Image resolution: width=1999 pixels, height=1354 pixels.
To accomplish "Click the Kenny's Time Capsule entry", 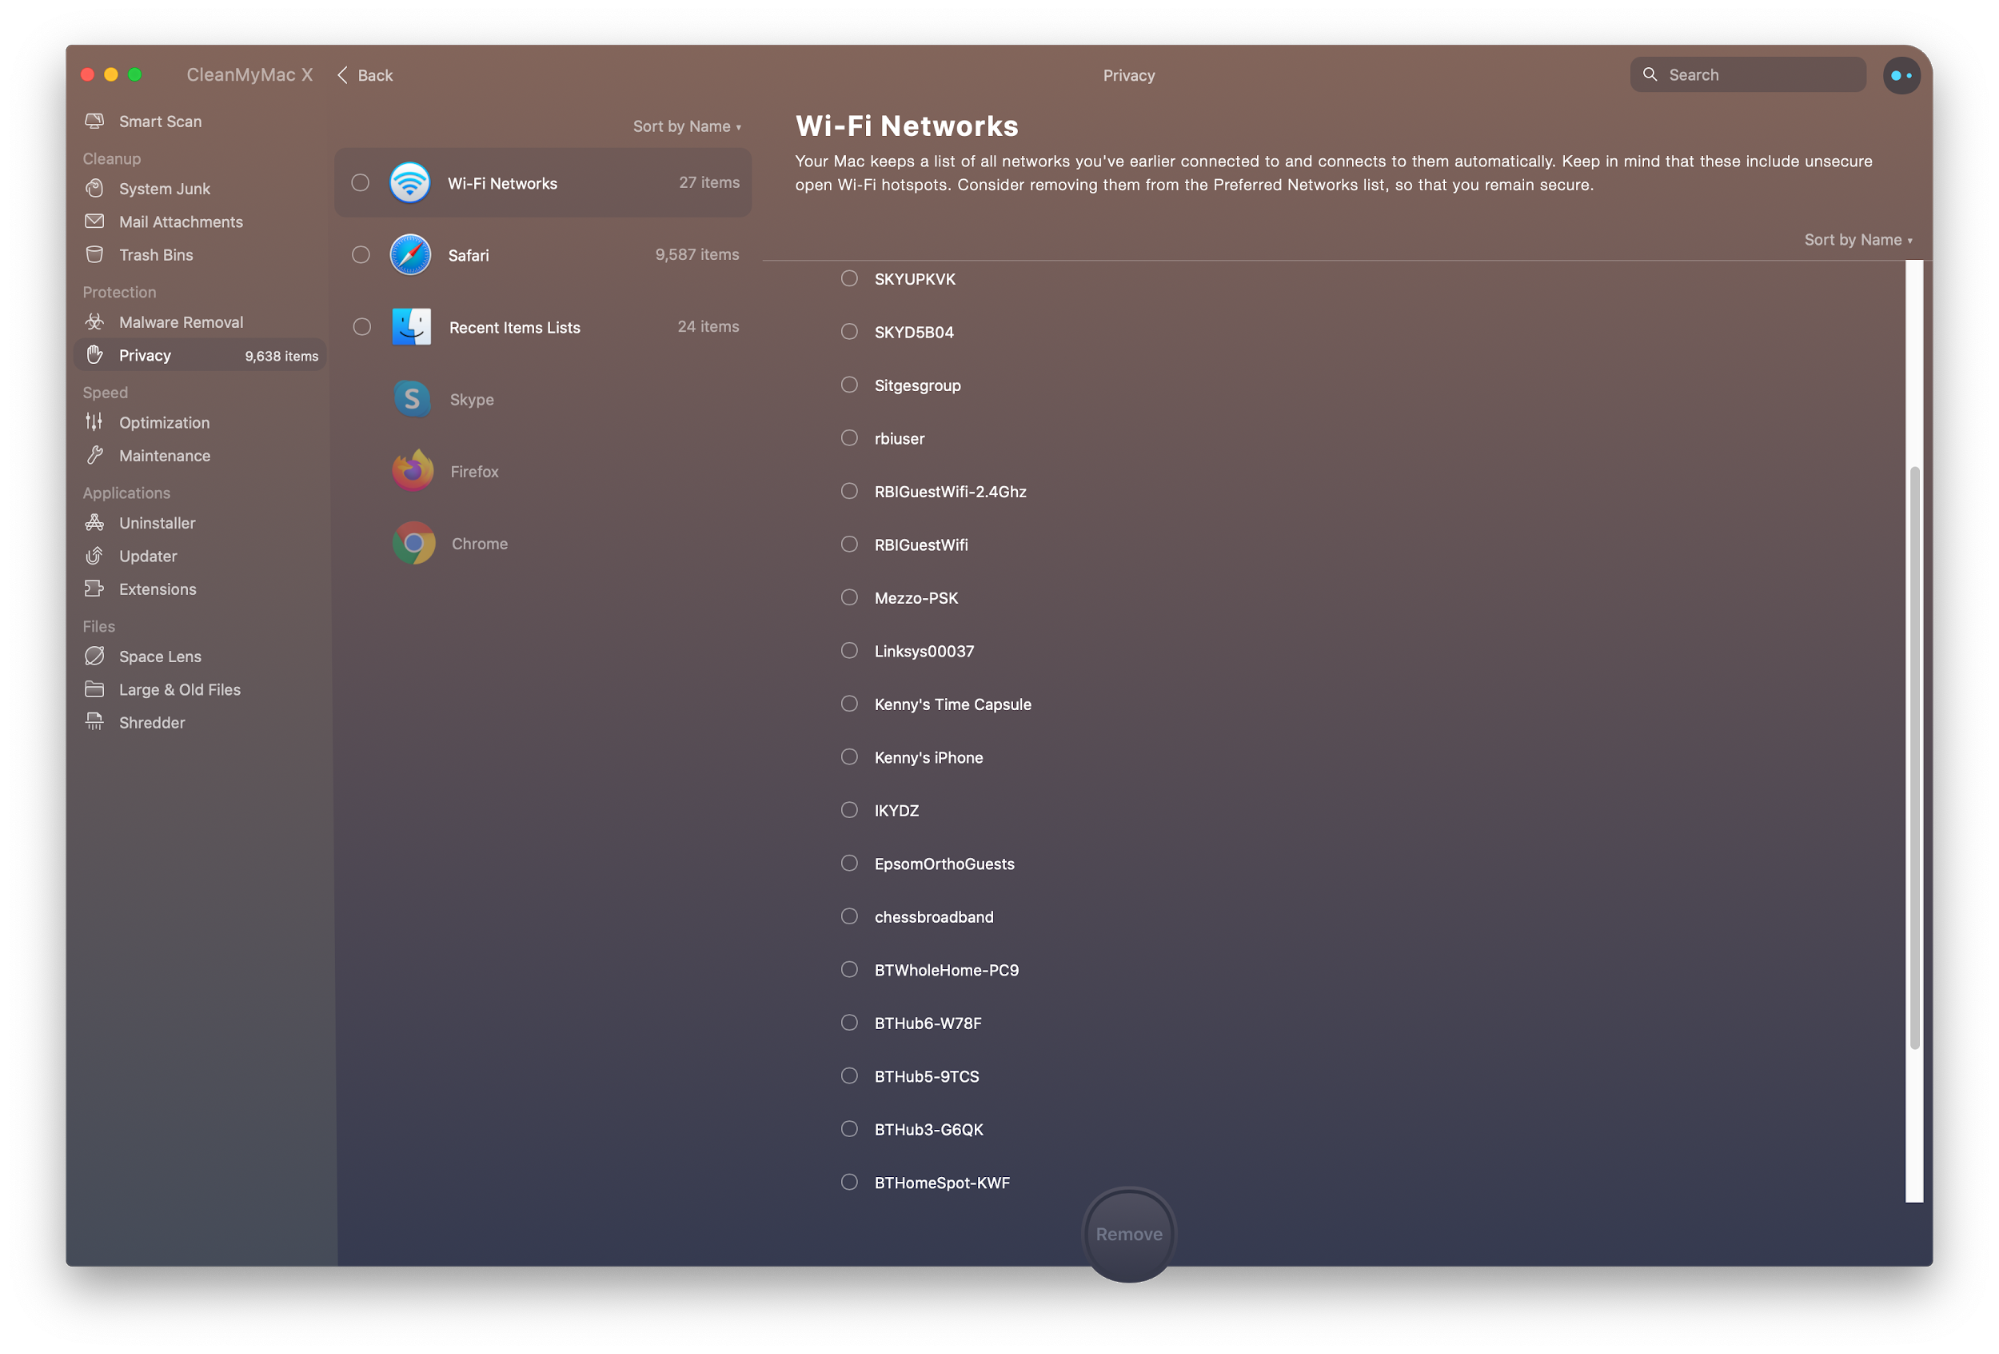I will tap(953, 704).
